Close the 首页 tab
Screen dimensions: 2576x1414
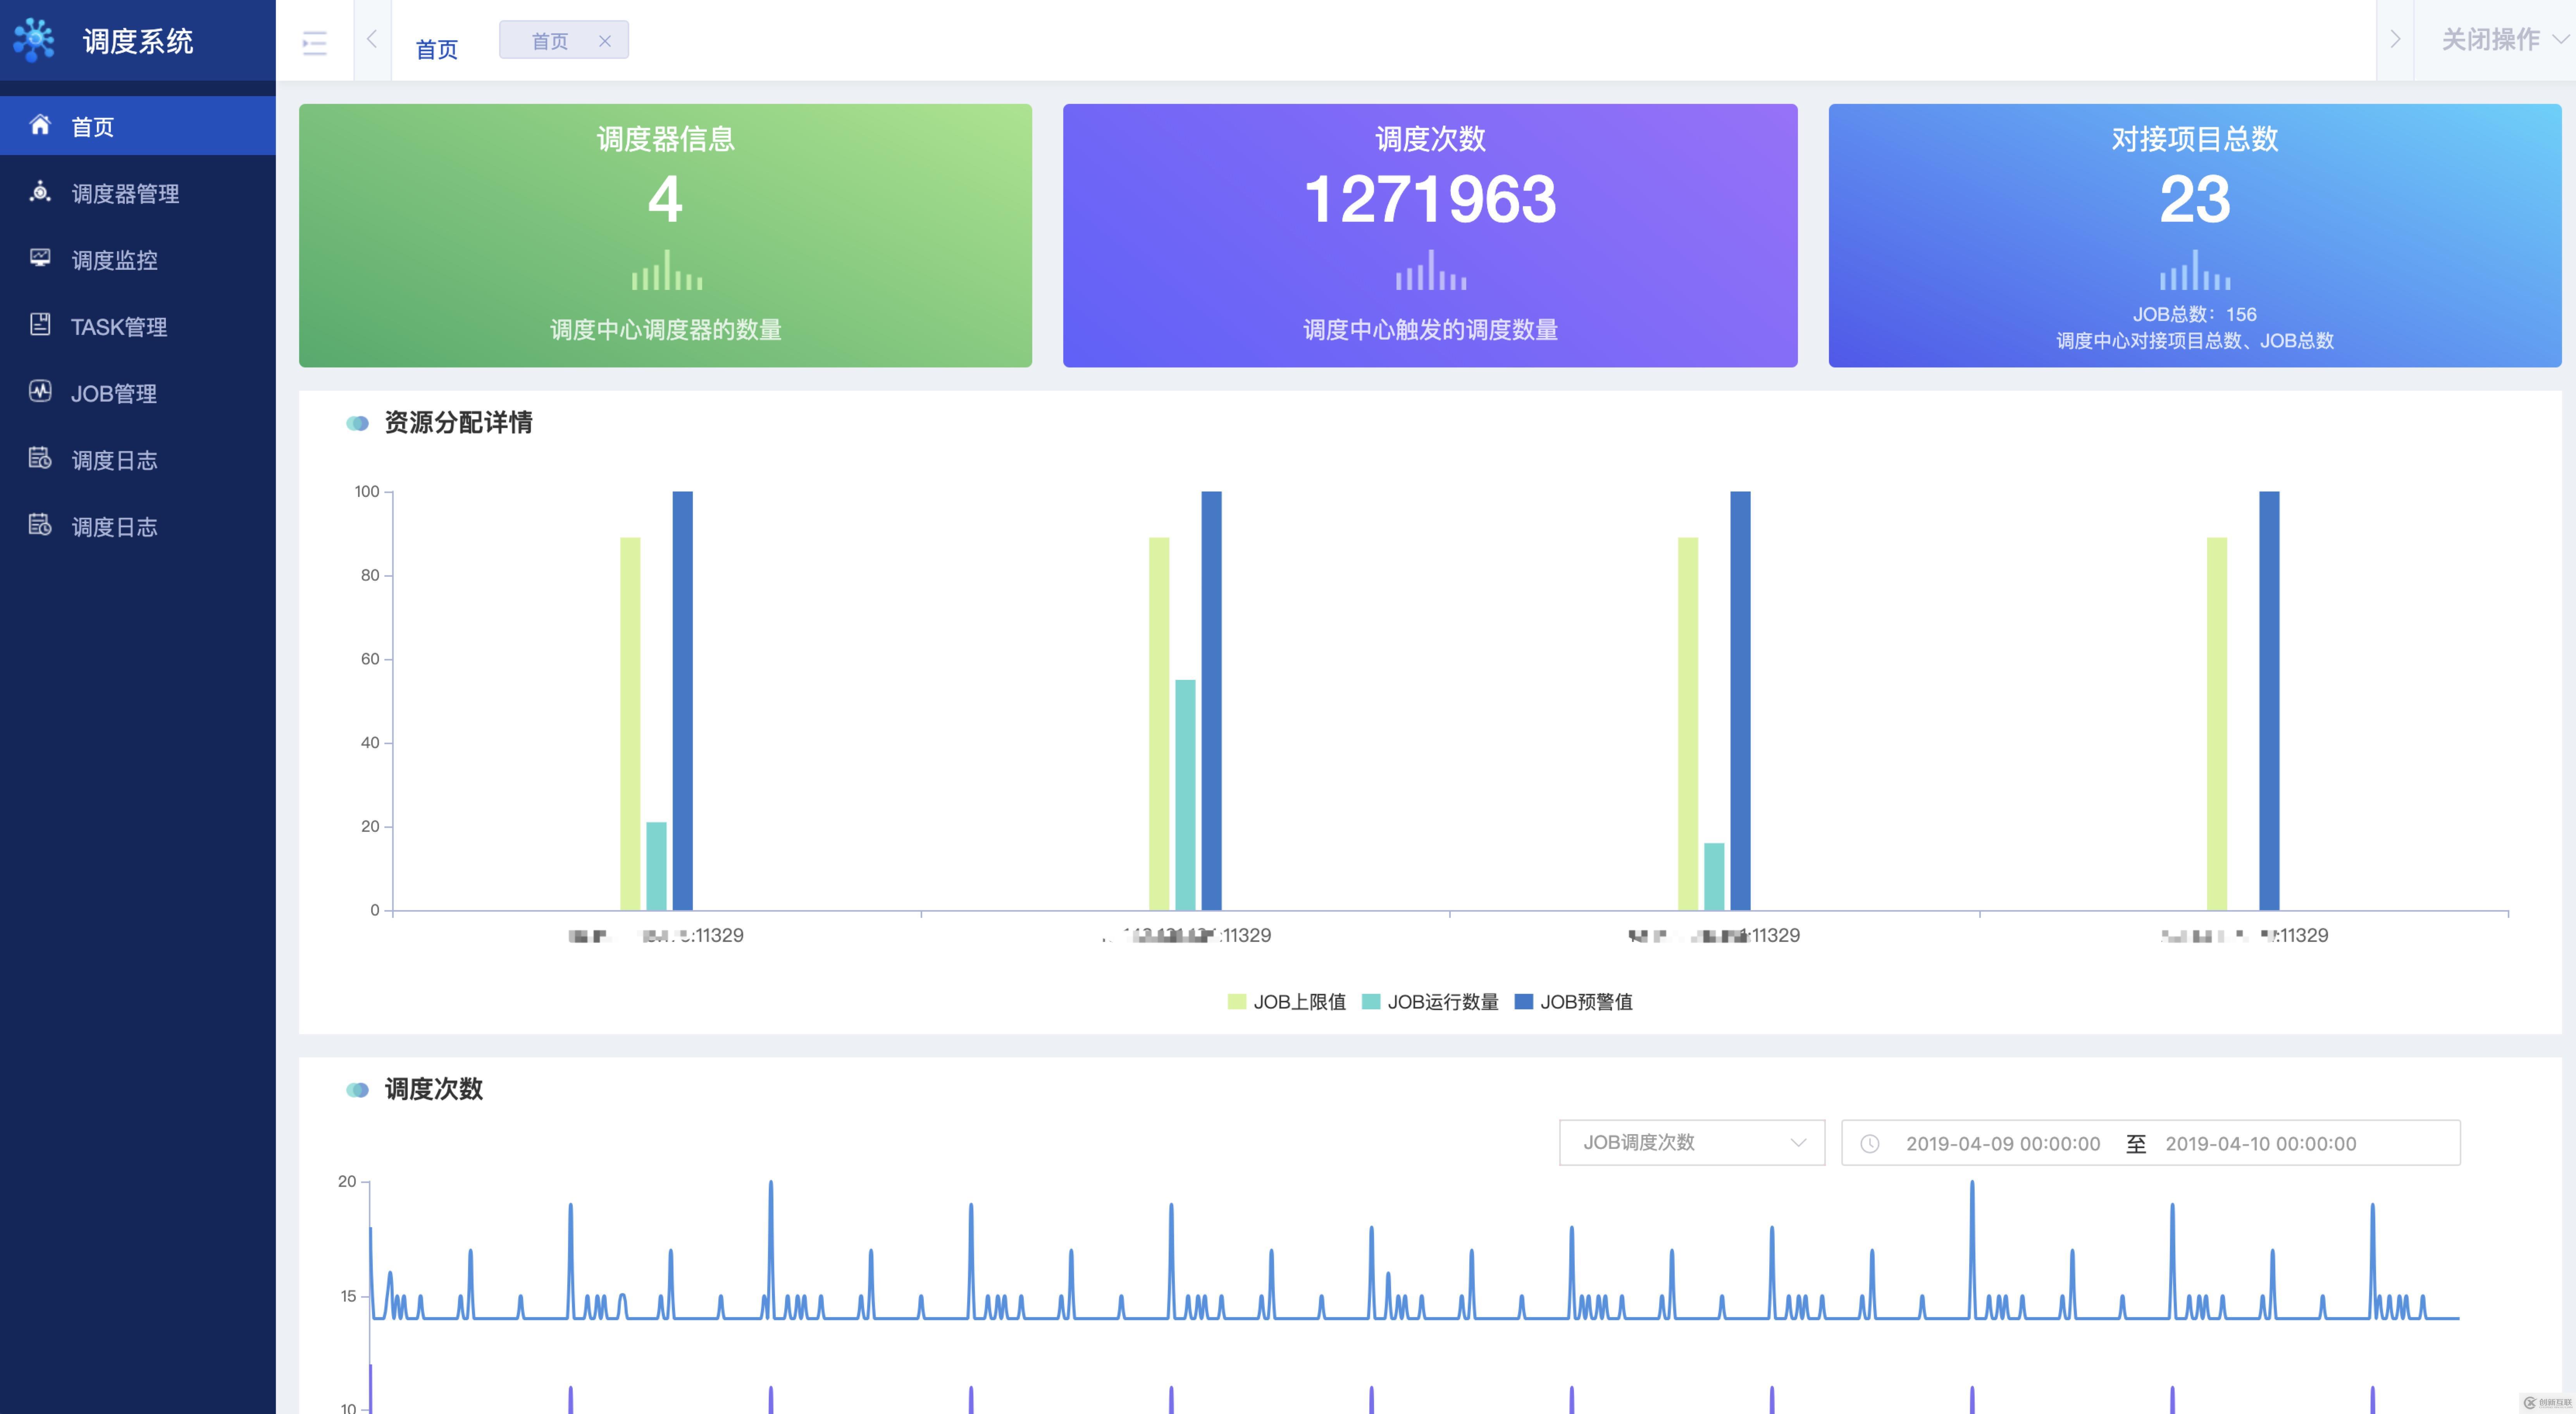point(604,41)
